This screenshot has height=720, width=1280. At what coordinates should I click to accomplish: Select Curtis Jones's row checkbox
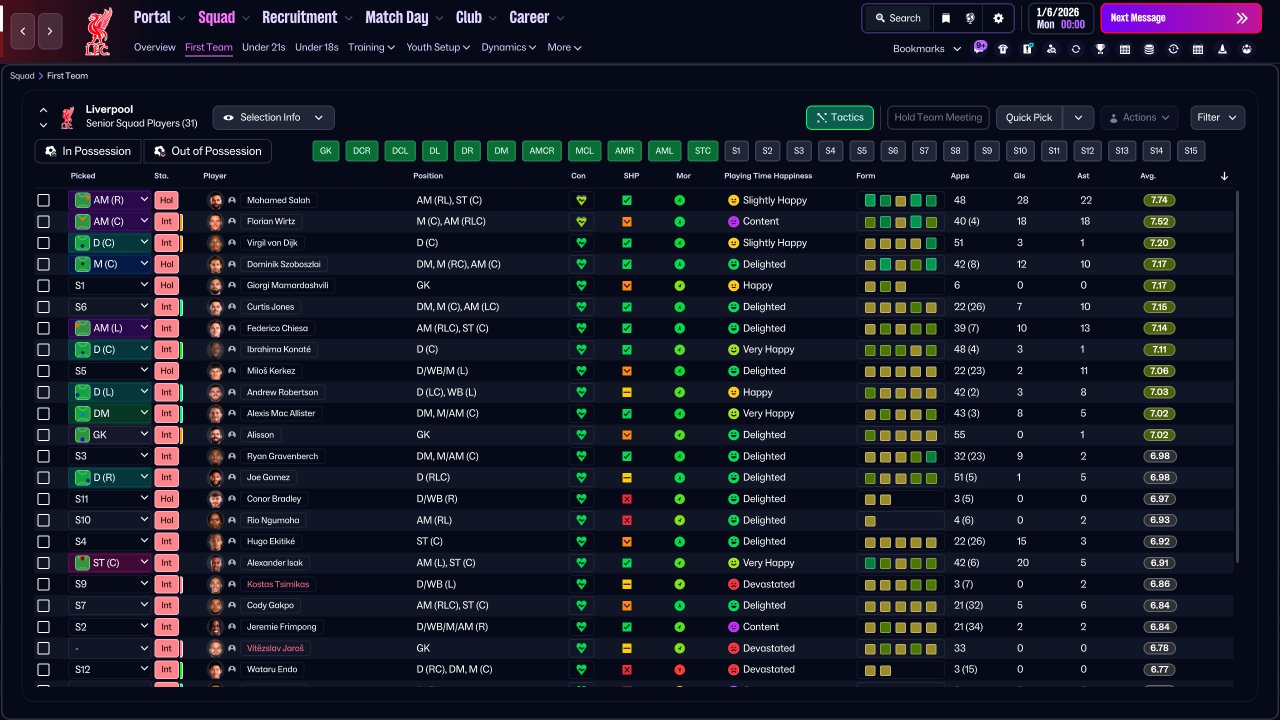click(x=43, y=307)
